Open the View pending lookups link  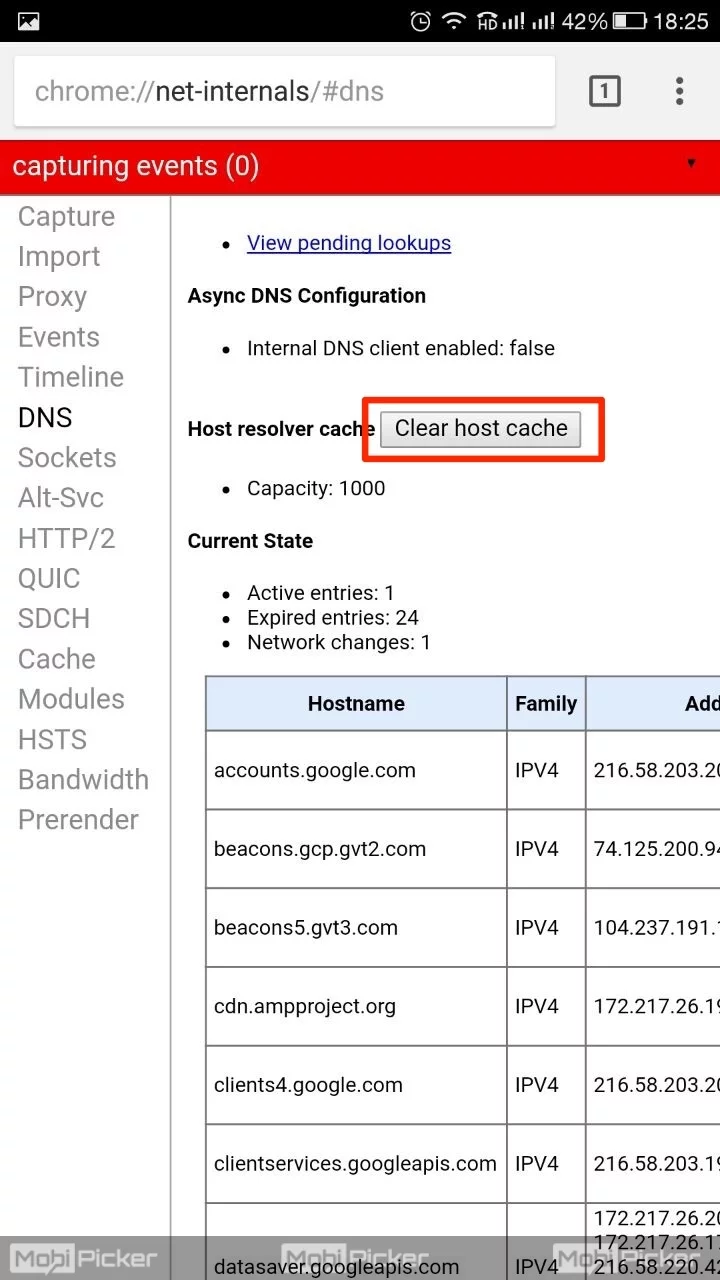coord(349,243)
